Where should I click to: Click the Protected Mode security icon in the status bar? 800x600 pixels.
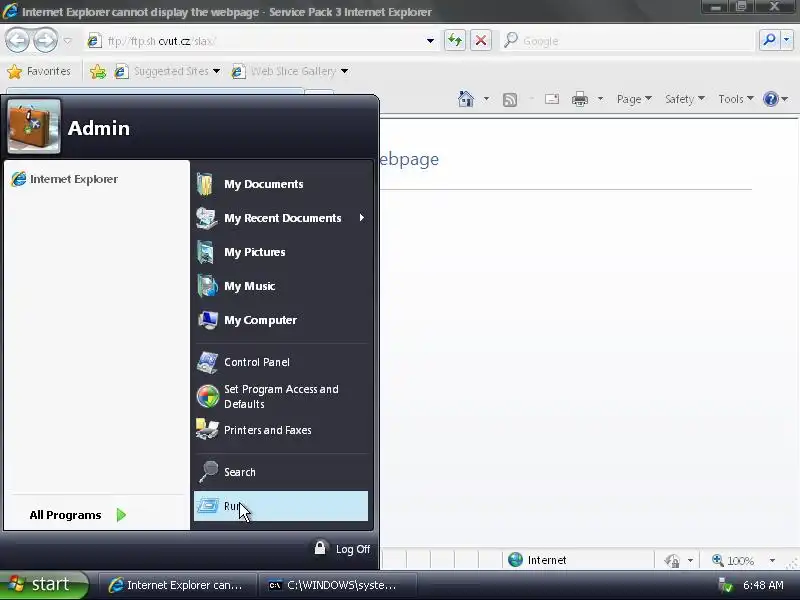[x=672, y=560]
